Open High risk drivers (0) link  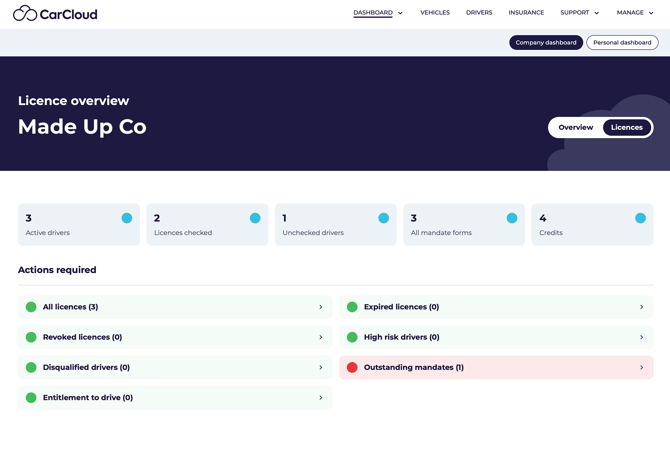(402, 337)
